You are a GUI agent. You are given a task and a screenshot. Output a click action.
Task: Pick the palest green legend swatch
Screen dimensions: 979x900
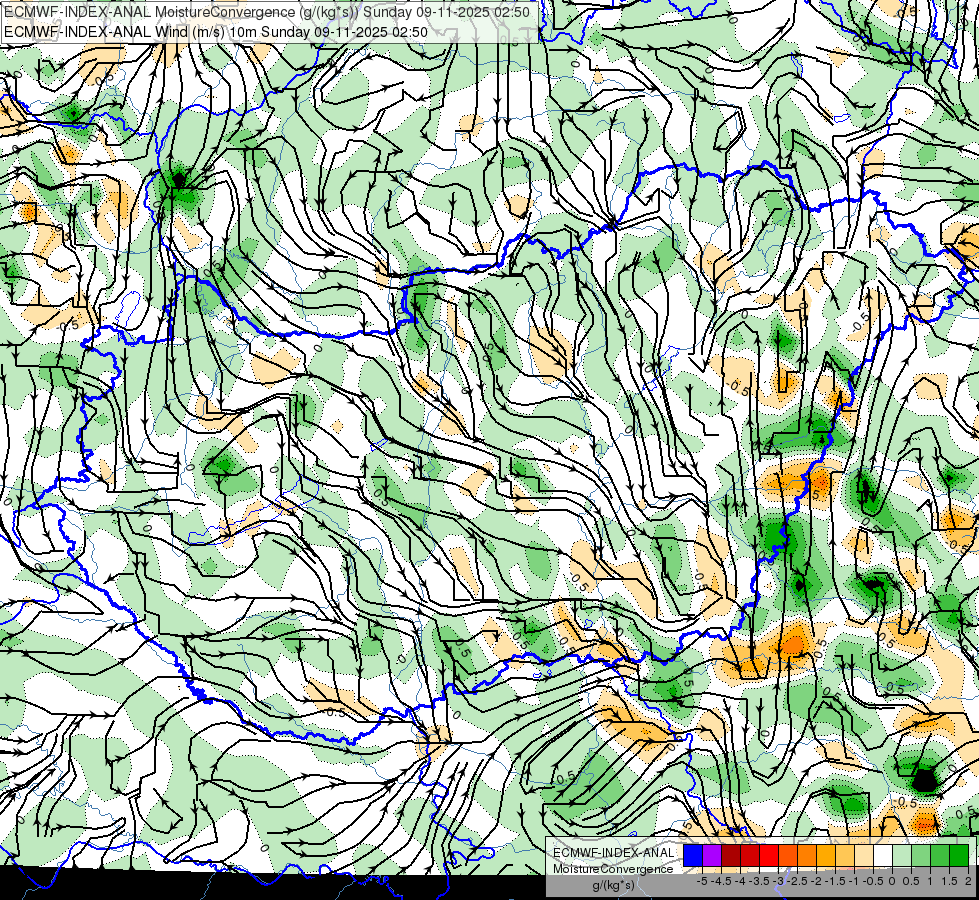pos(902,855)
